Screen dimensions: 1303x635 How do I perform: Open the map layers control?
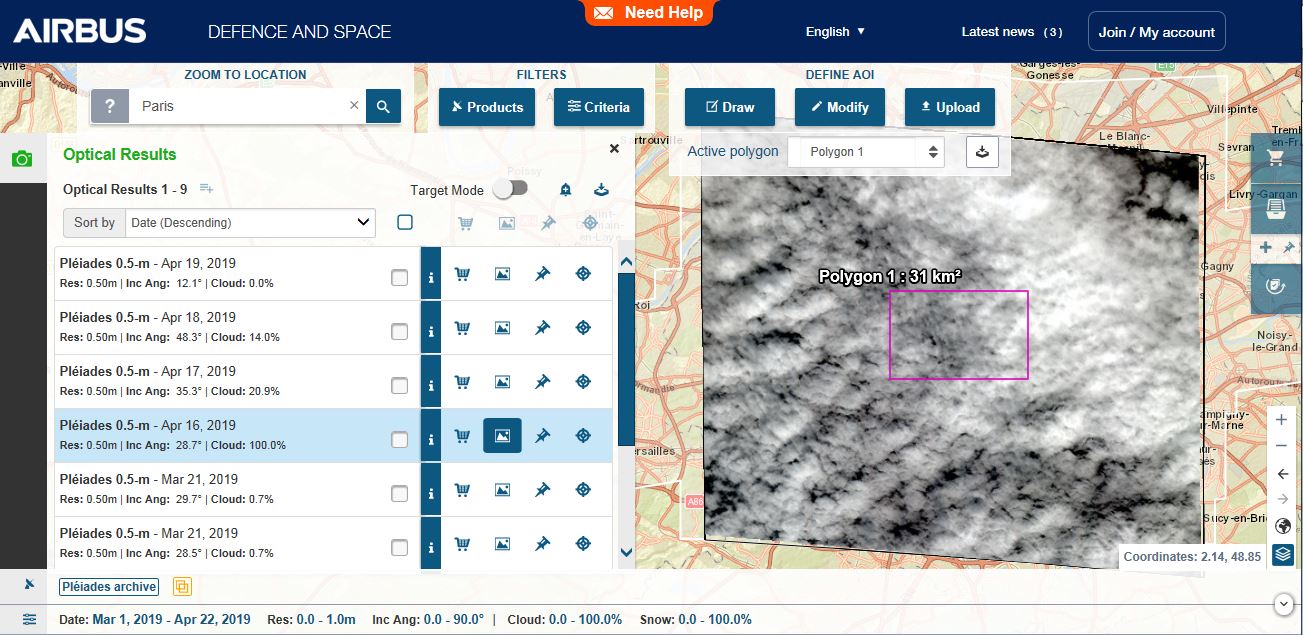(1283, 554)
